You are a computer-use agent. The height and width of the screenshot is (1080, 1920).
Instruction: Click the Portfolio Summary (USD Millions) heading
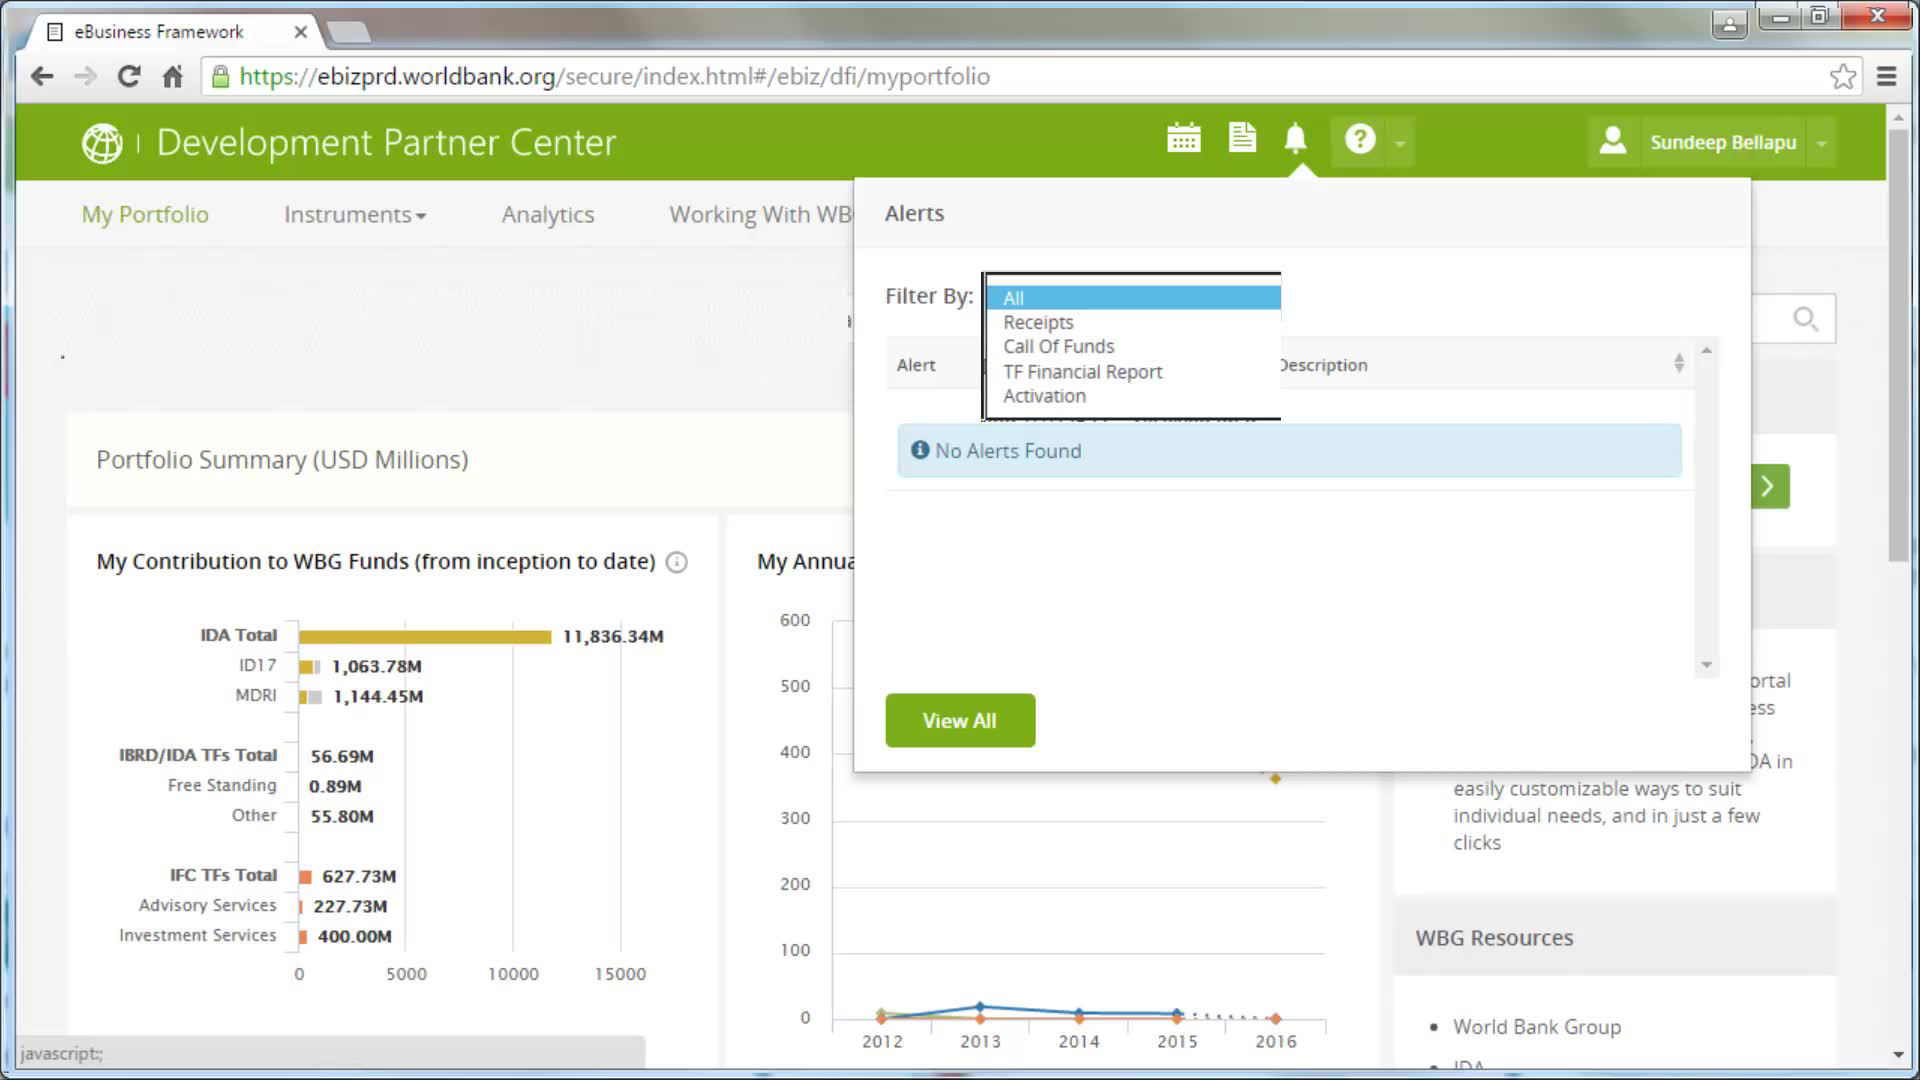coord(282,460)
